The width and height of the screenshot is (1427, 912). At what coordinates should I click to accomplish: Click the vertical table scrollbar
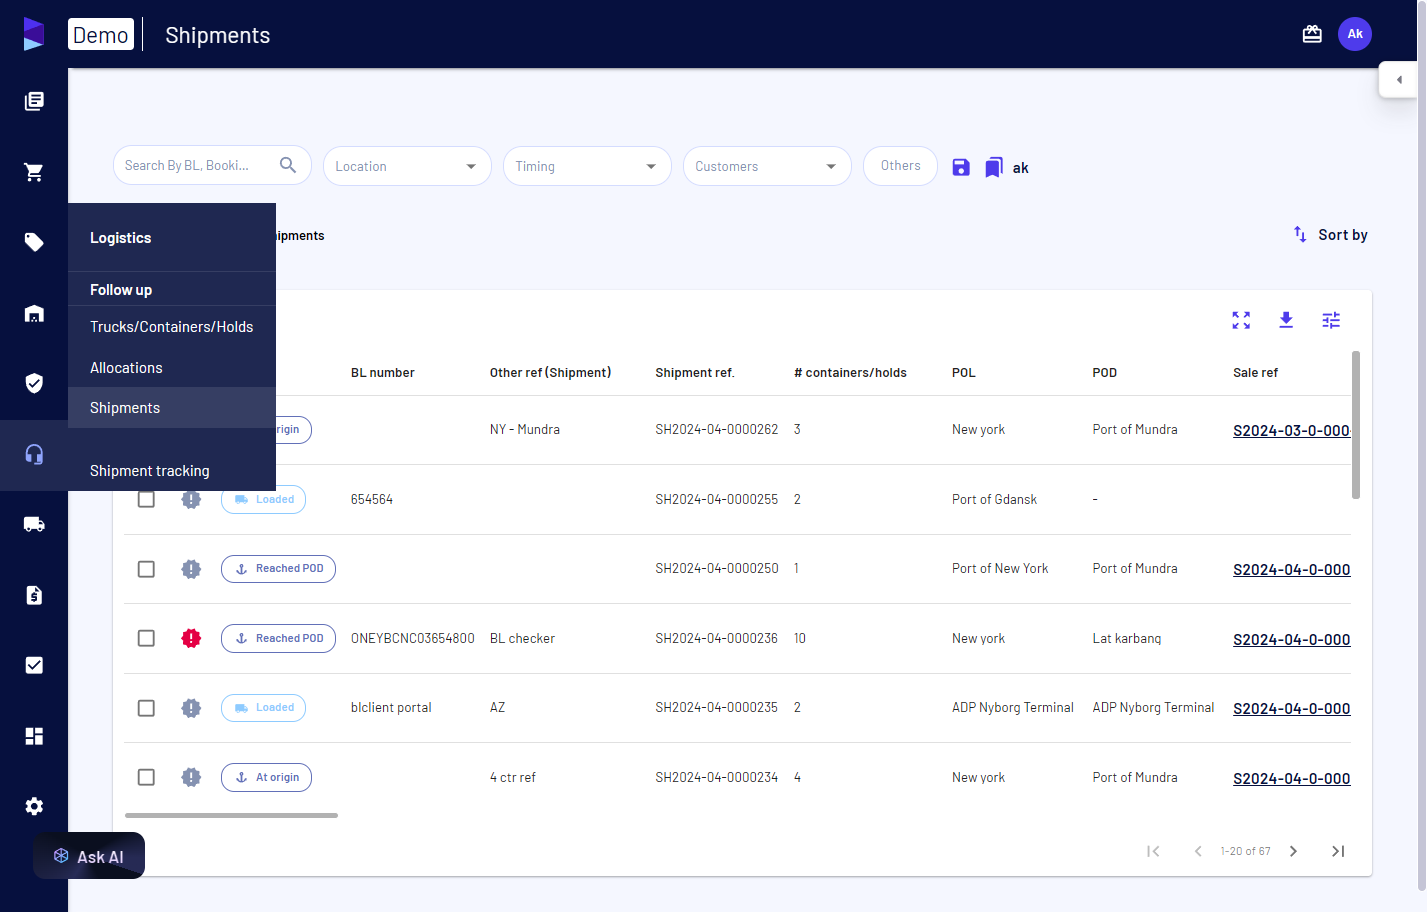1356,425
